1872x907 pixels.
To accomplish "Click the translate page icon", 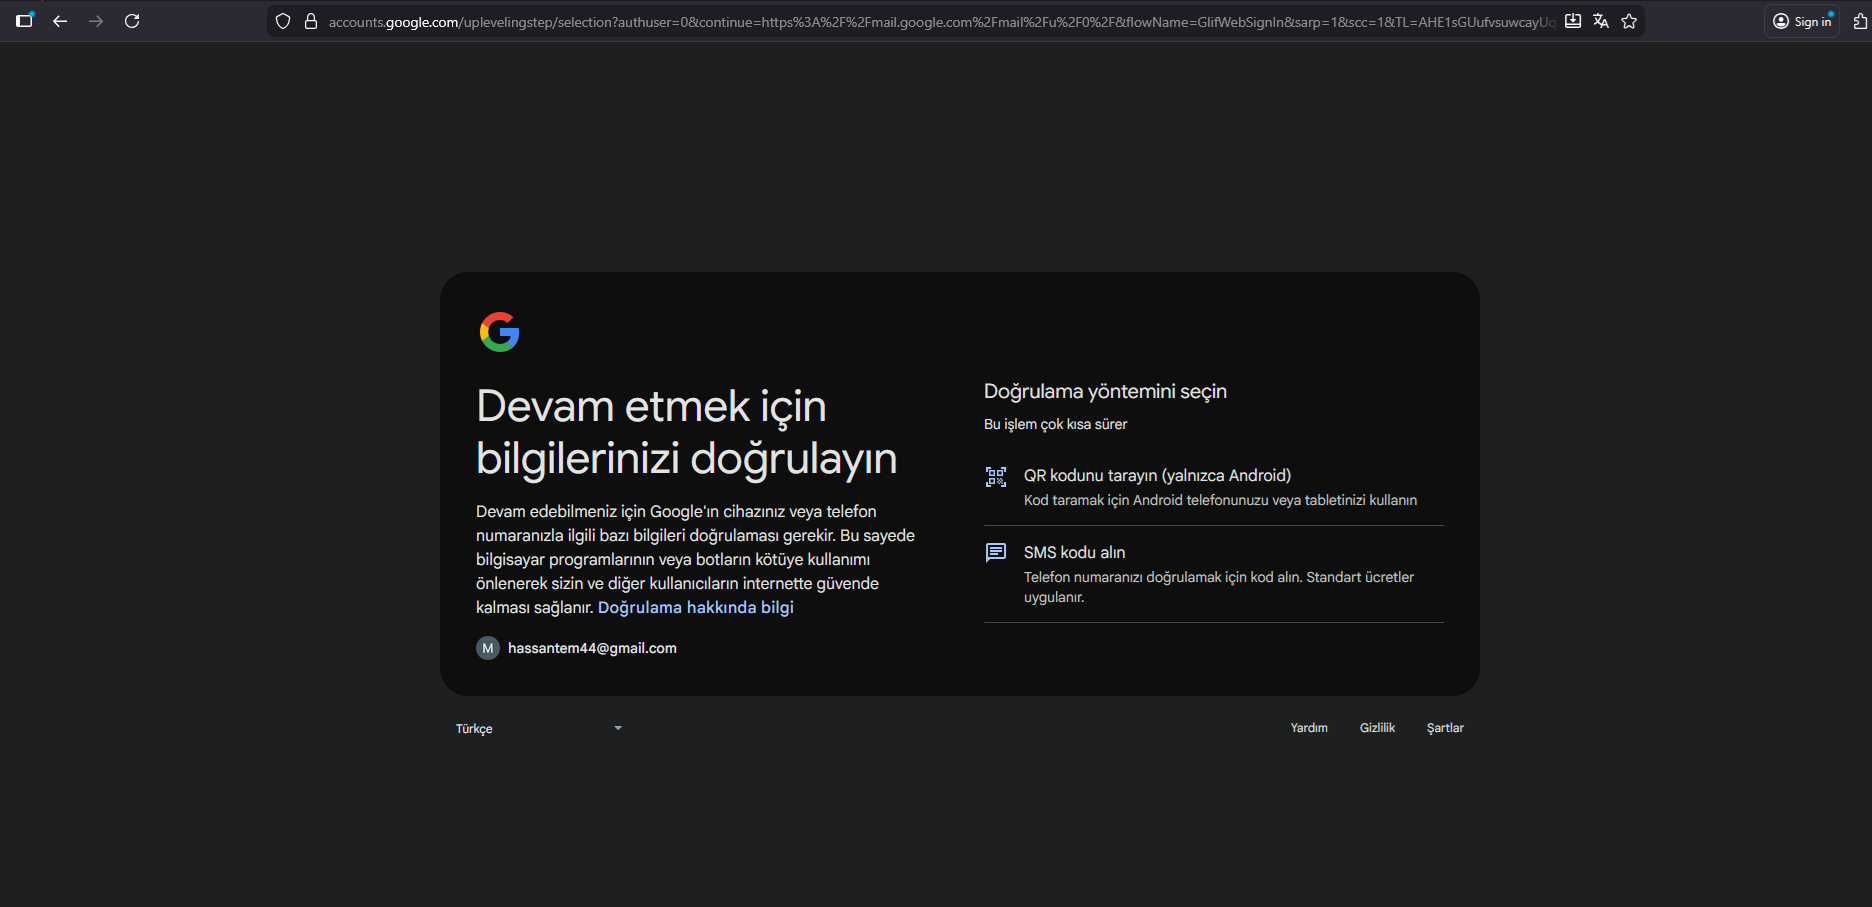I will click(x=1601, y=21).
